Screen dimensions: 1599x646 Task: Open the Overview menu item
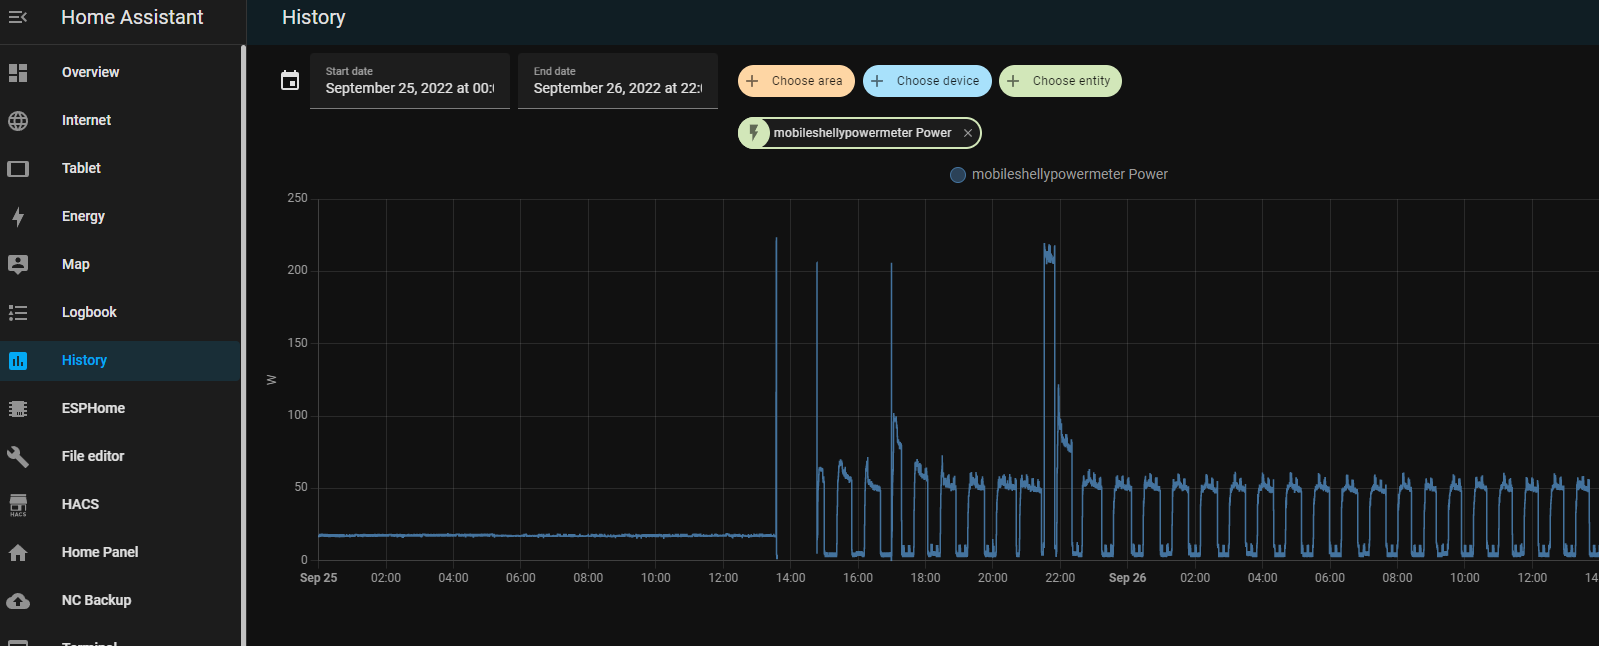pyautogui.click(x=120, y=73)
